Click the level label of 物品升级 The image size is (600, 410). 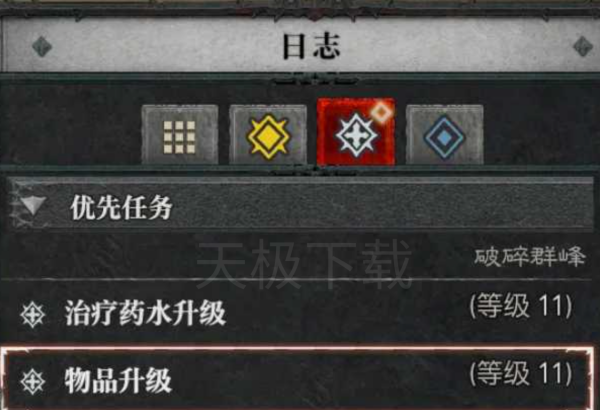521,373
